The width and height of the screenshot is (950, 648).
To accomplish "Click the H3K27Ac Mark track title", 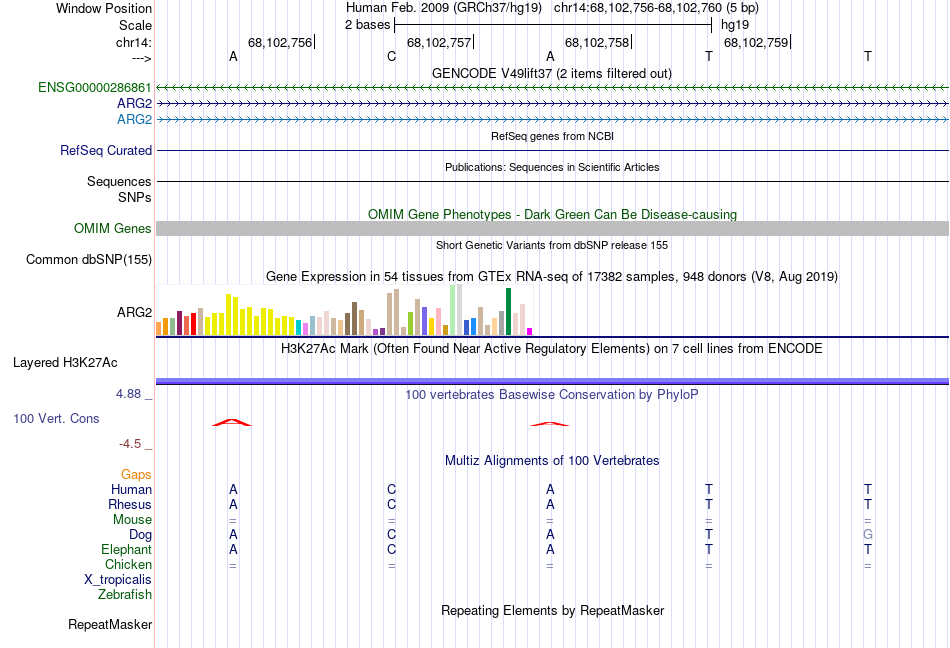I will click(552, 349).
